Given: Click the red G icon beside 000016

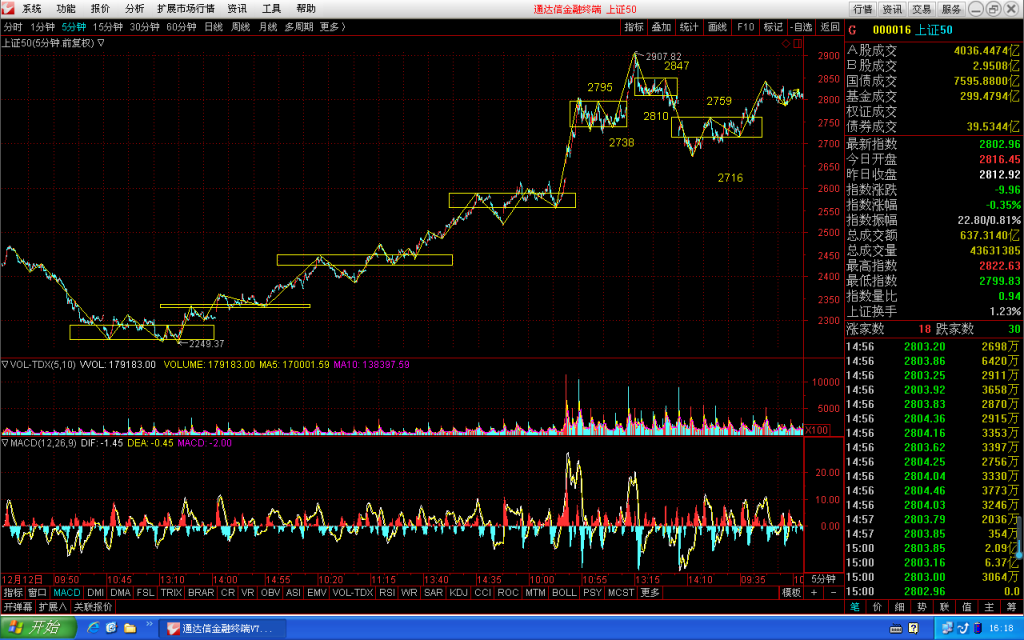Looking at the screenshot, I should click(852, 30).
